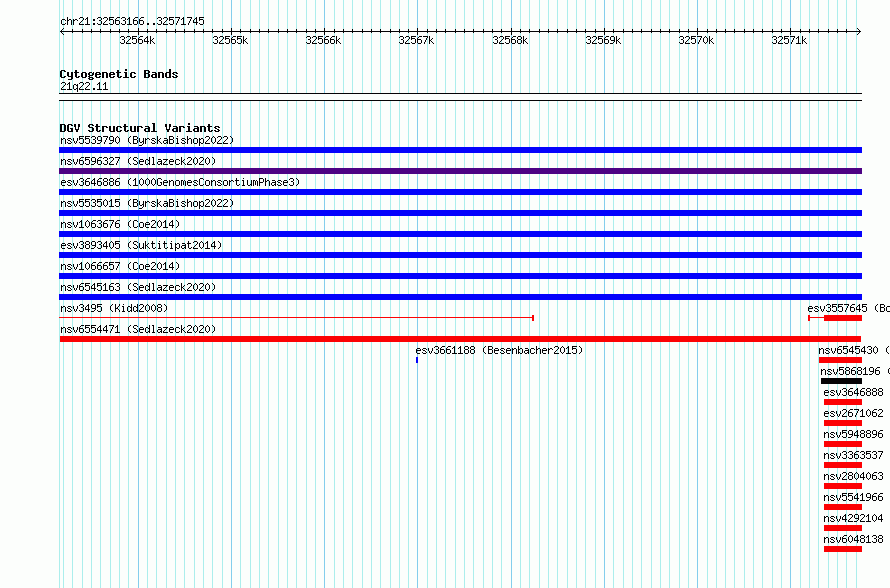The width and height of the screenshot is (890, 588).
Task: Click the nsv6048138 variant label
Action: 854,539
